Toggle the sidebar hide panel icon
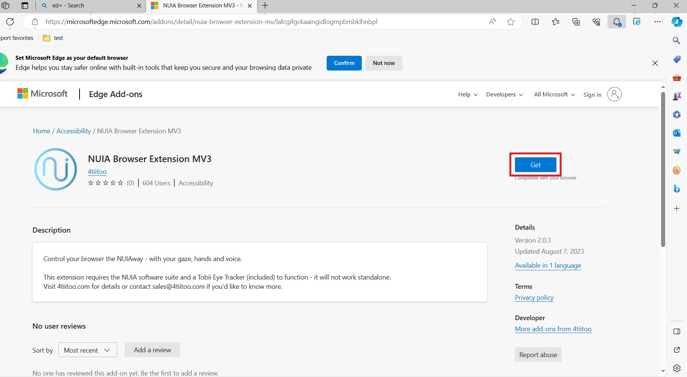687x377 pixels. click(676, 331)
